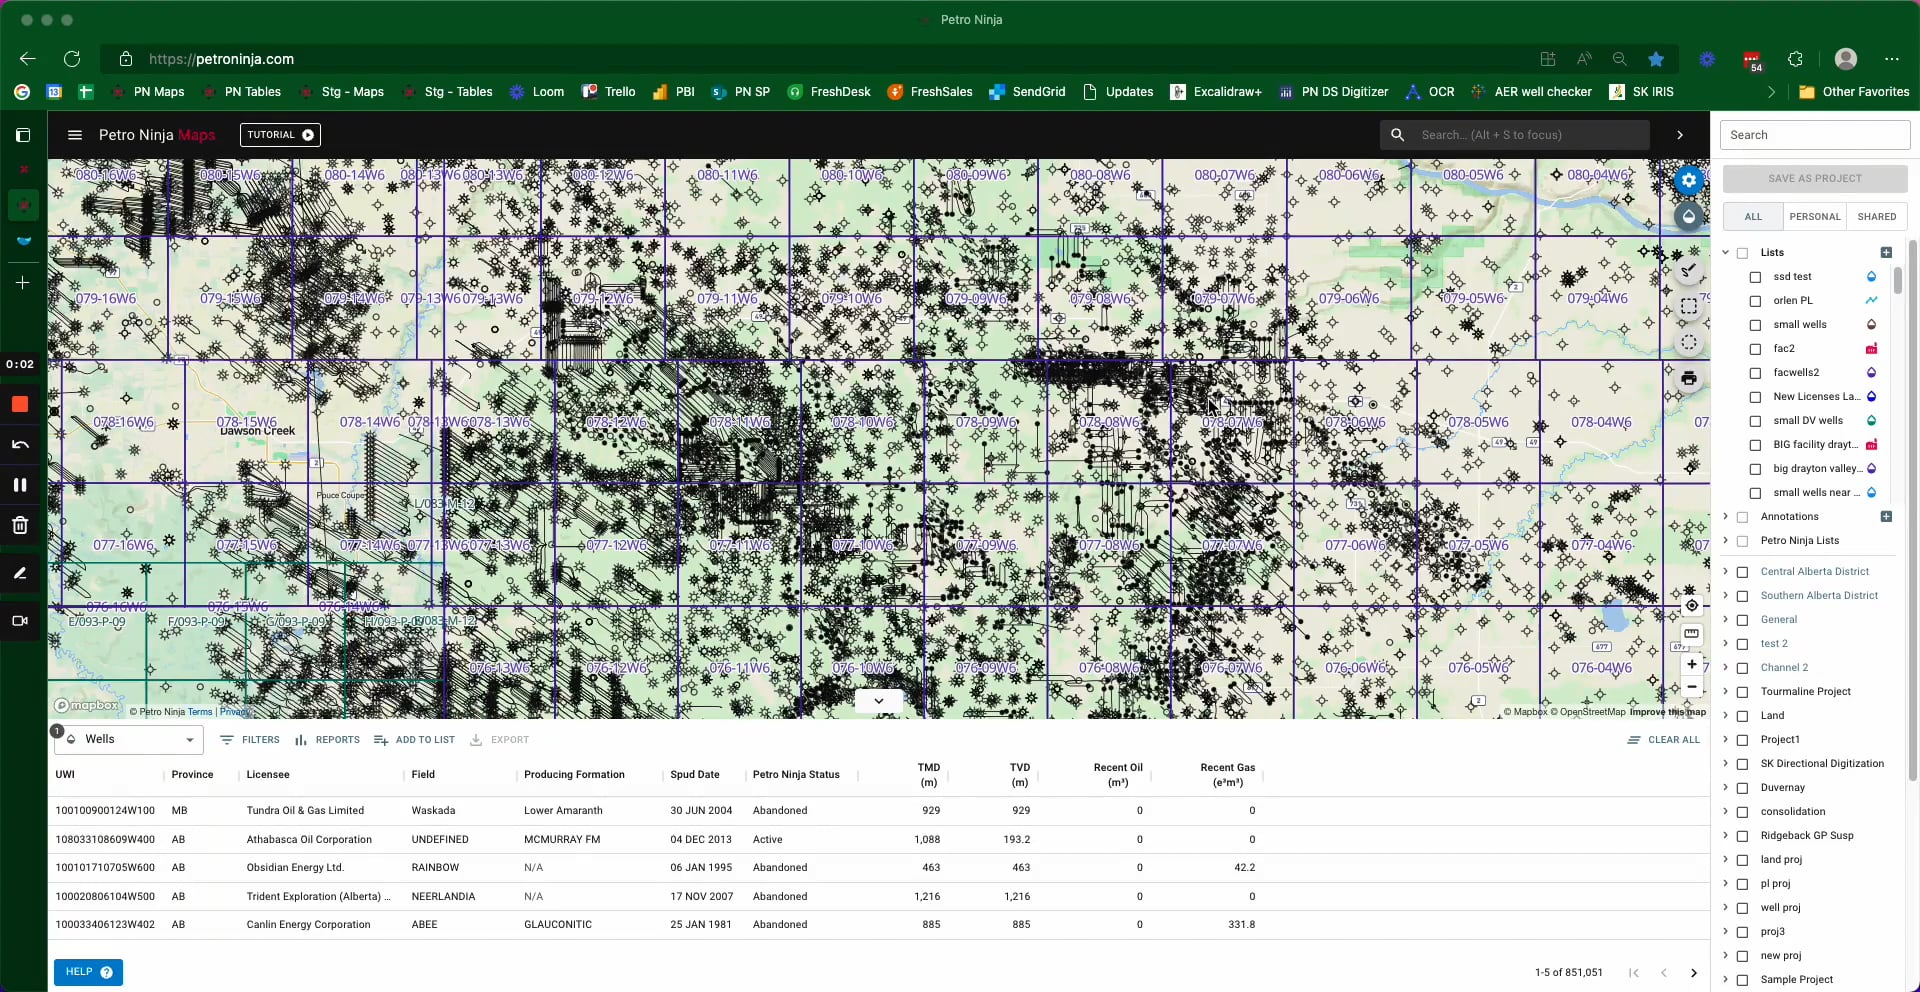
Task: Collapse the right side panel arrow
Action: [1680, 135]
